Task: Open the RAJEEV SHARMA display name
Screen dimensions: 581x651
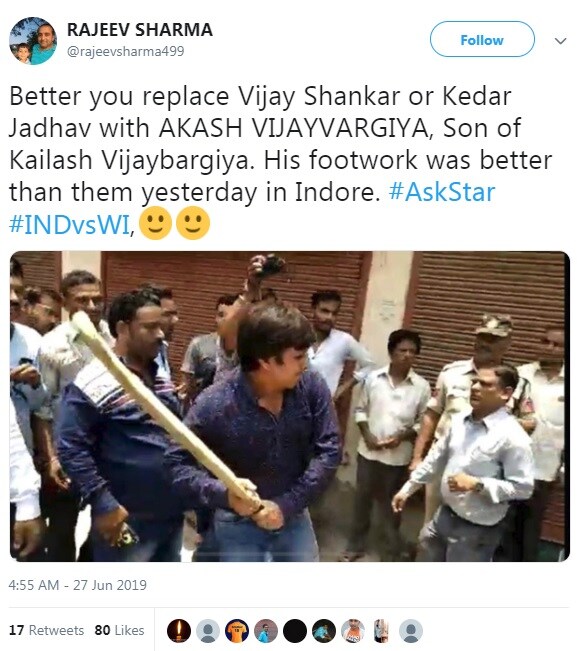Action: tap(140, 30)
